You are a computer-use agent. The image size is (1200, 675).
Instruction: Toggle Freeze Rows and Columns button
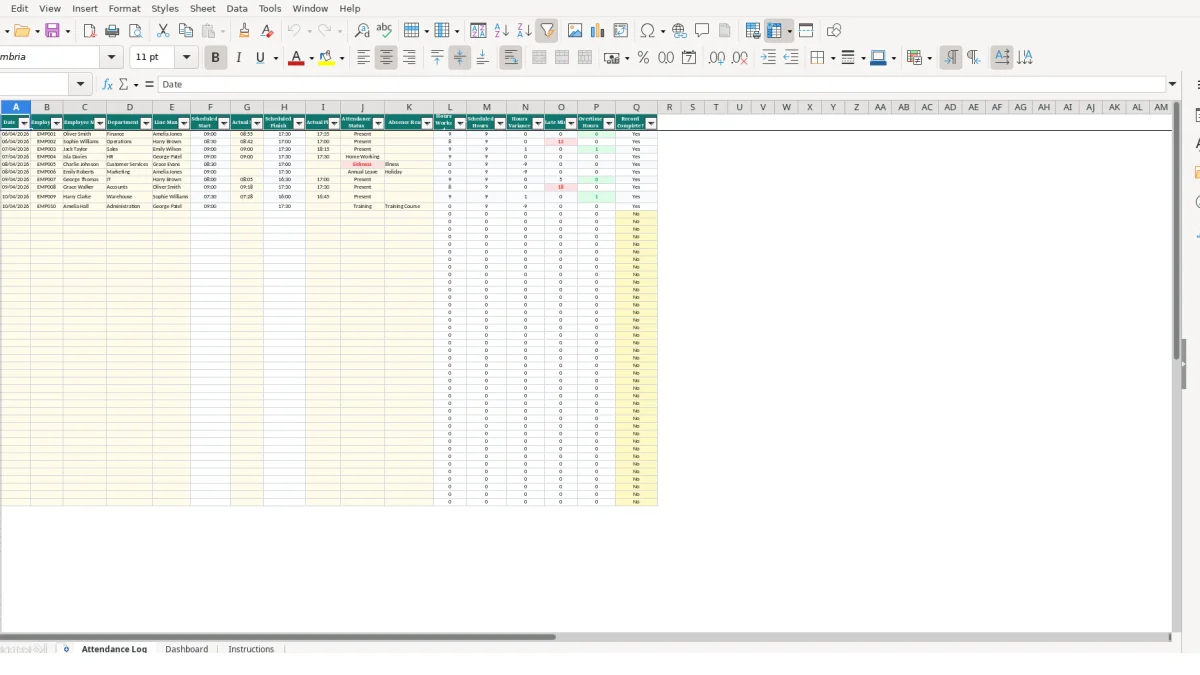pos(775,31)
